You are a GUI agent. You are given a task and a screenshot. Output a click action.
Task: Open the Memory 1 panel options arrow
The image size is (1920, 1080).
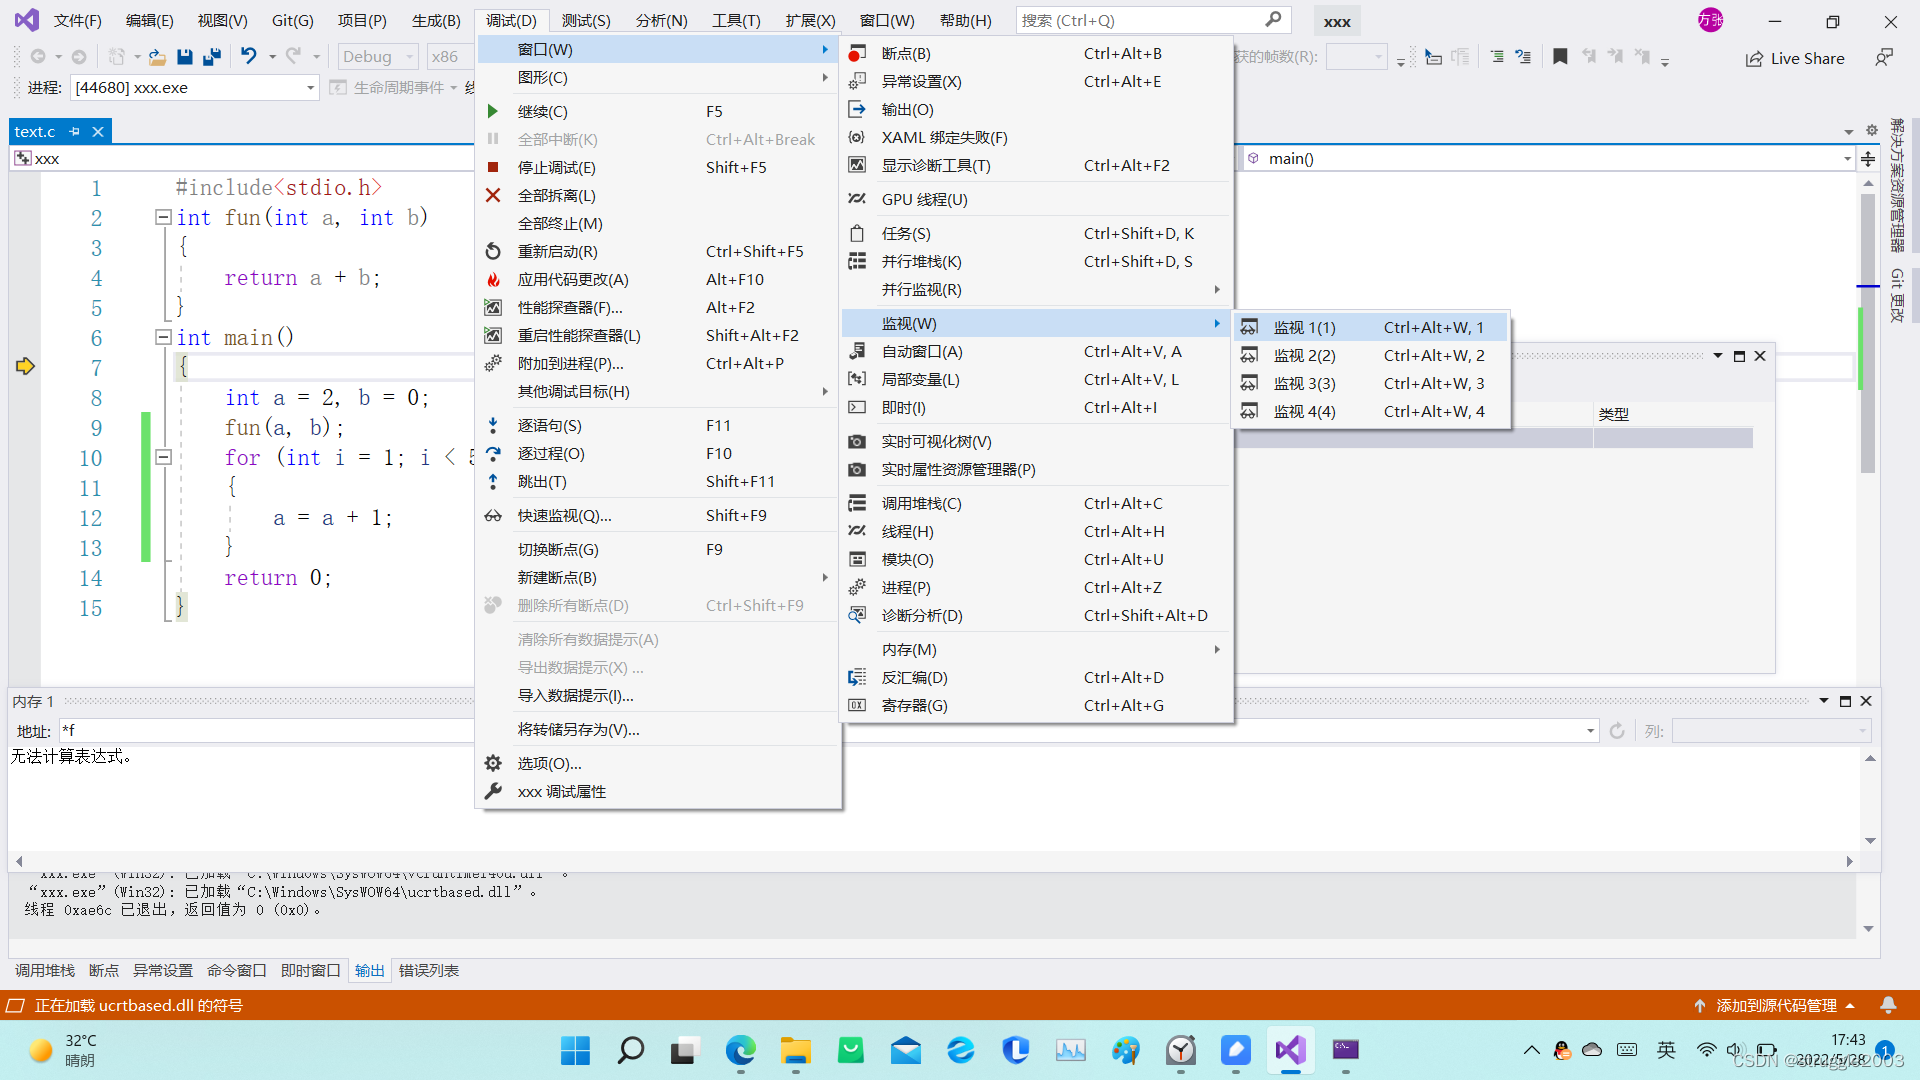click(x=1824, y=701)
